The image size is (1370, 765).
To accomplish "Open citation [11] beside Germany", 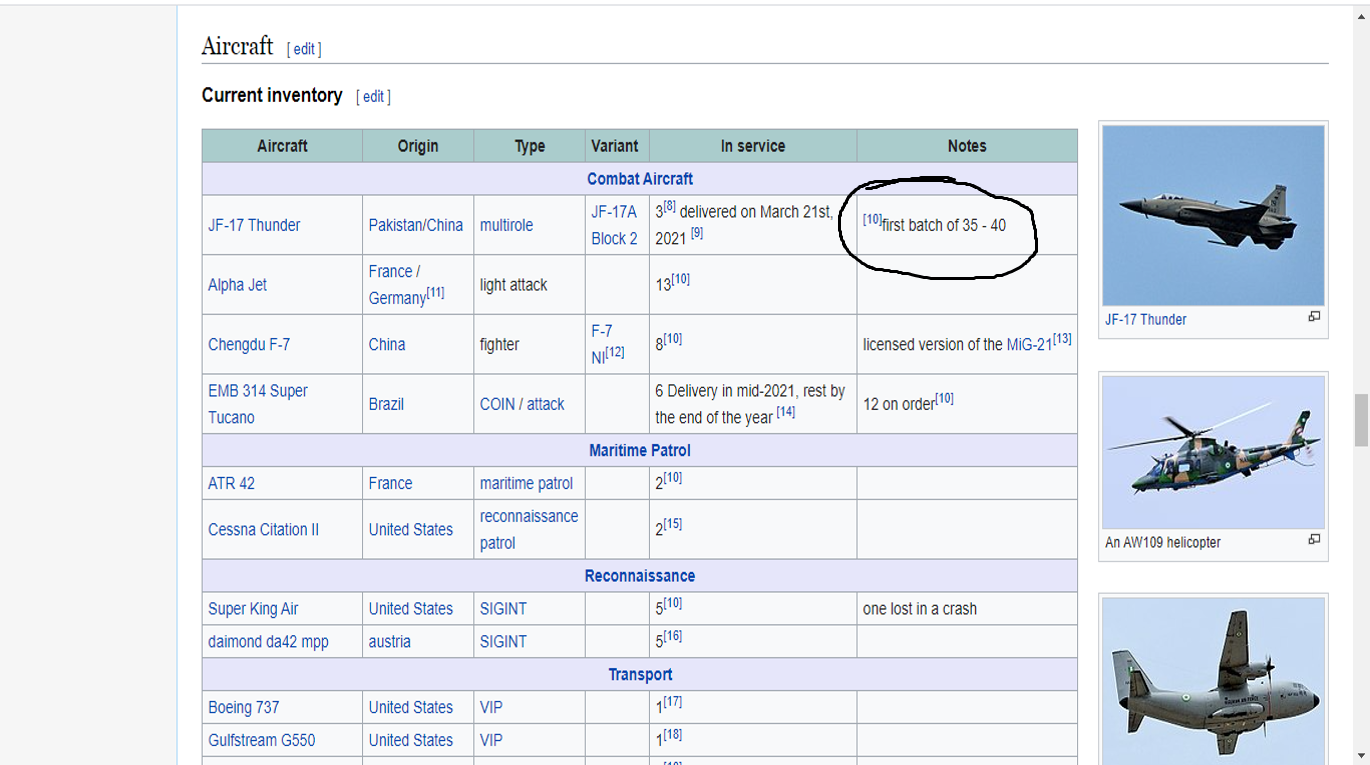I will pos(435,293).
